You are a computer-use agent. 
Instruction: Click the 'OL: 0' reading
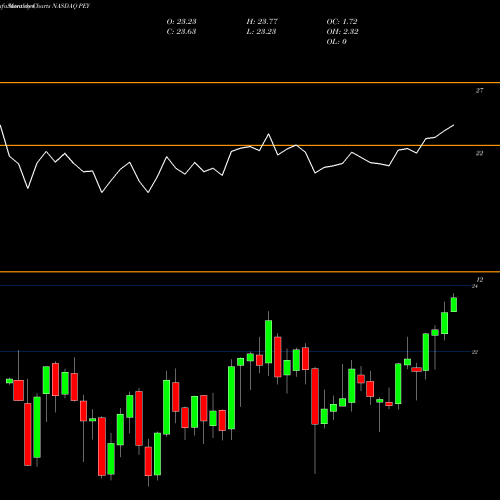click(x=336, y=42)
